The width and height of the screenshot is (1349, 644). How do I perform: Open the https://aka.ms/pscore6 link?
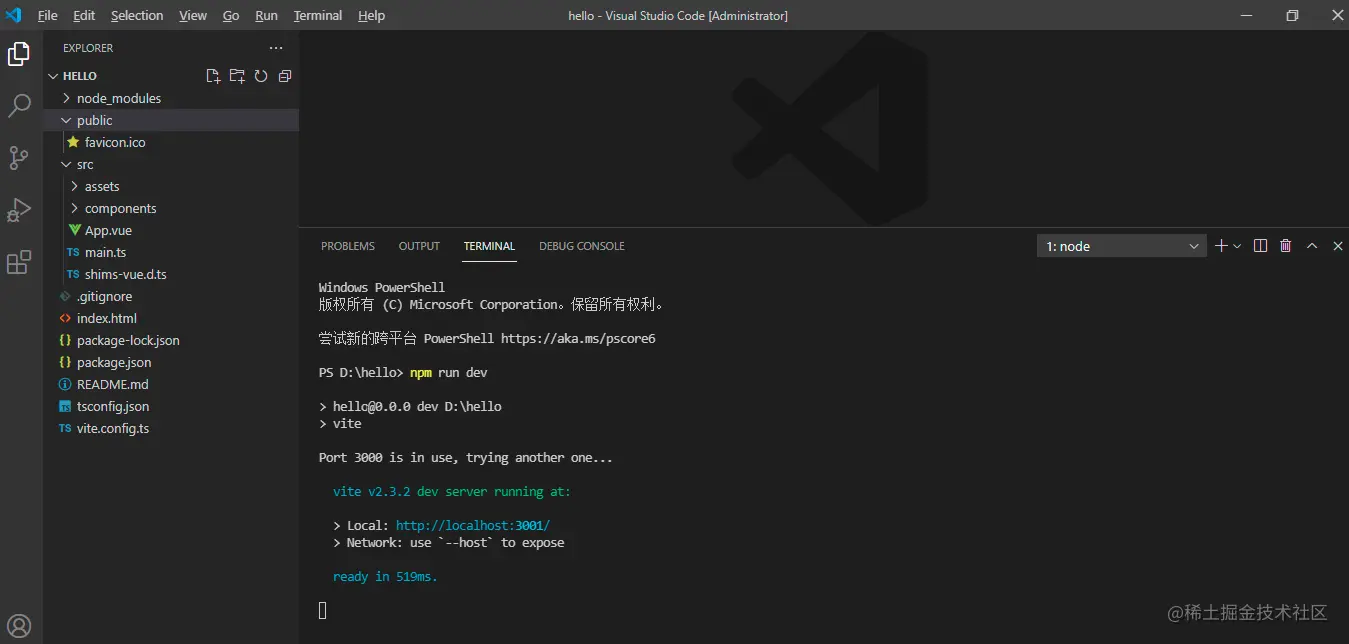pyautogui.click(x=578, y=338)
